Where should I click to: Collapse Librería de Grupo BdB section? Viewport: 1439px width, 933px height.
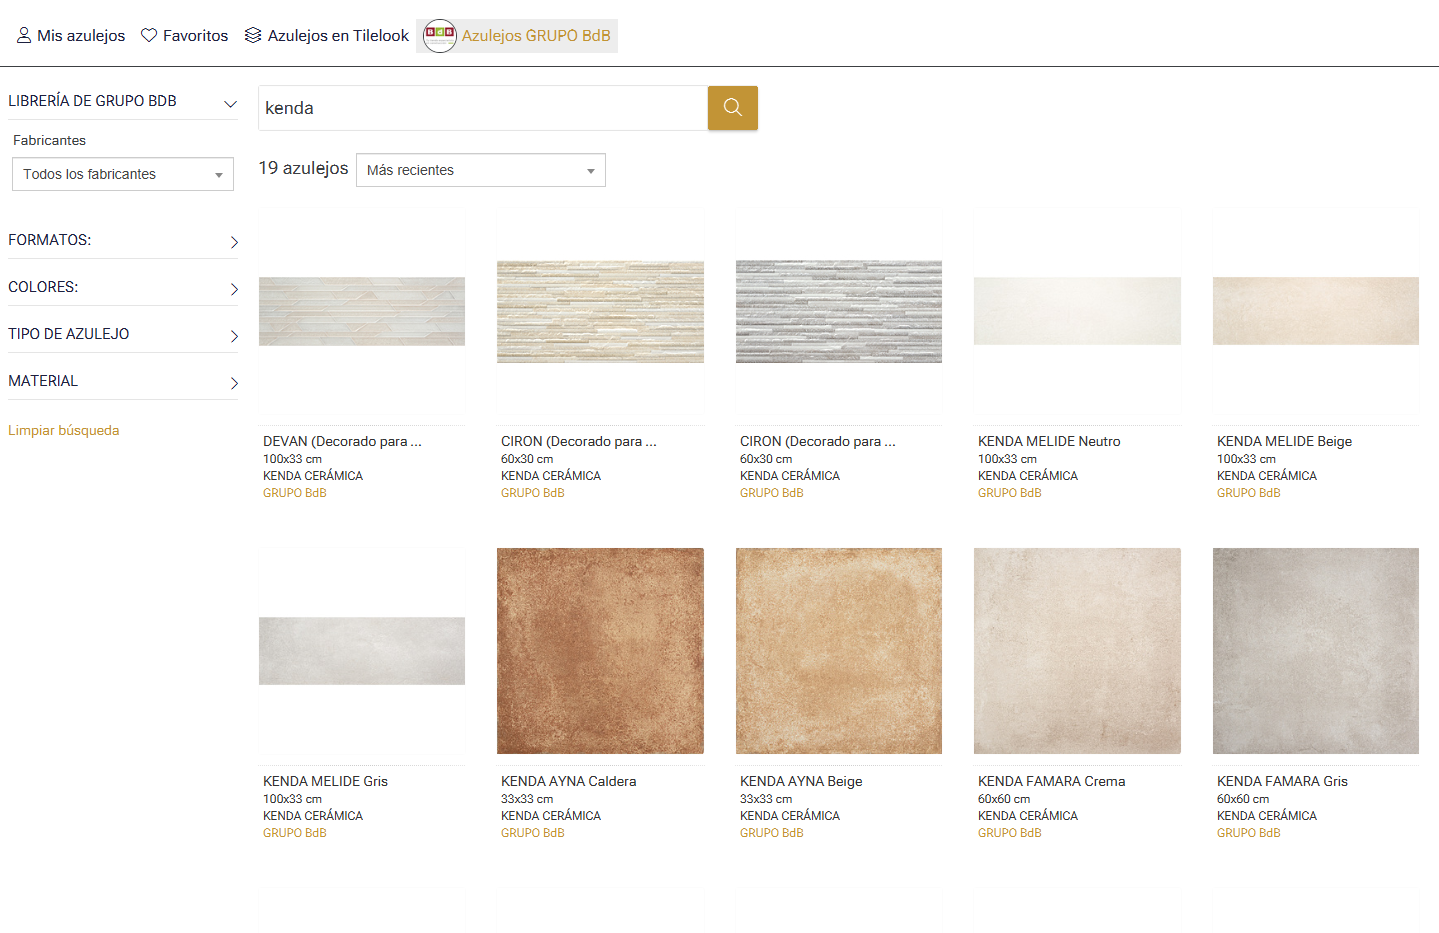(x=123, y=102)
